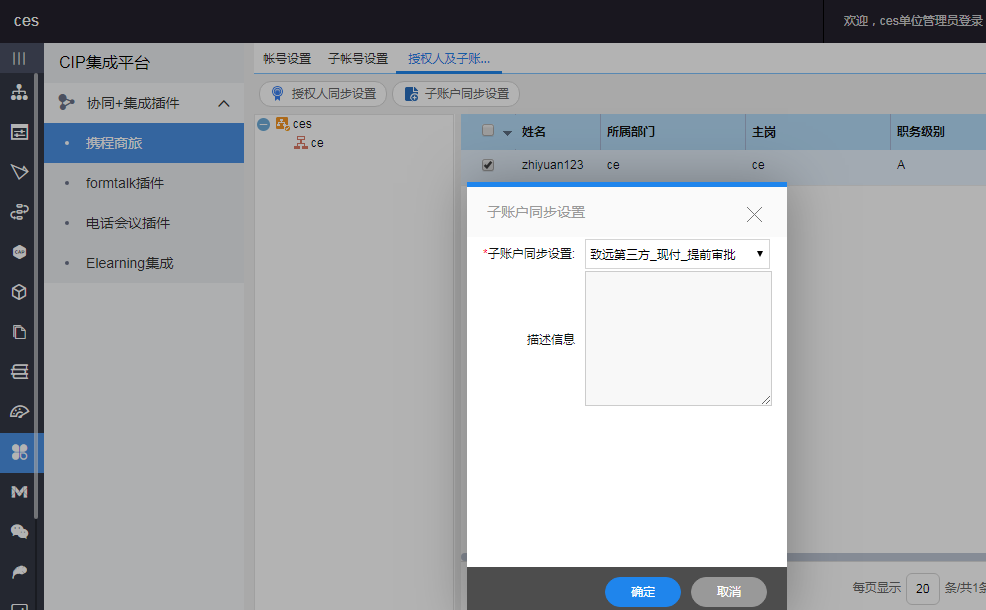Select the M icon in left sidebar
The height and width of the screenshot is (610, 986).
pyautogui.click(x=19, y=492)
